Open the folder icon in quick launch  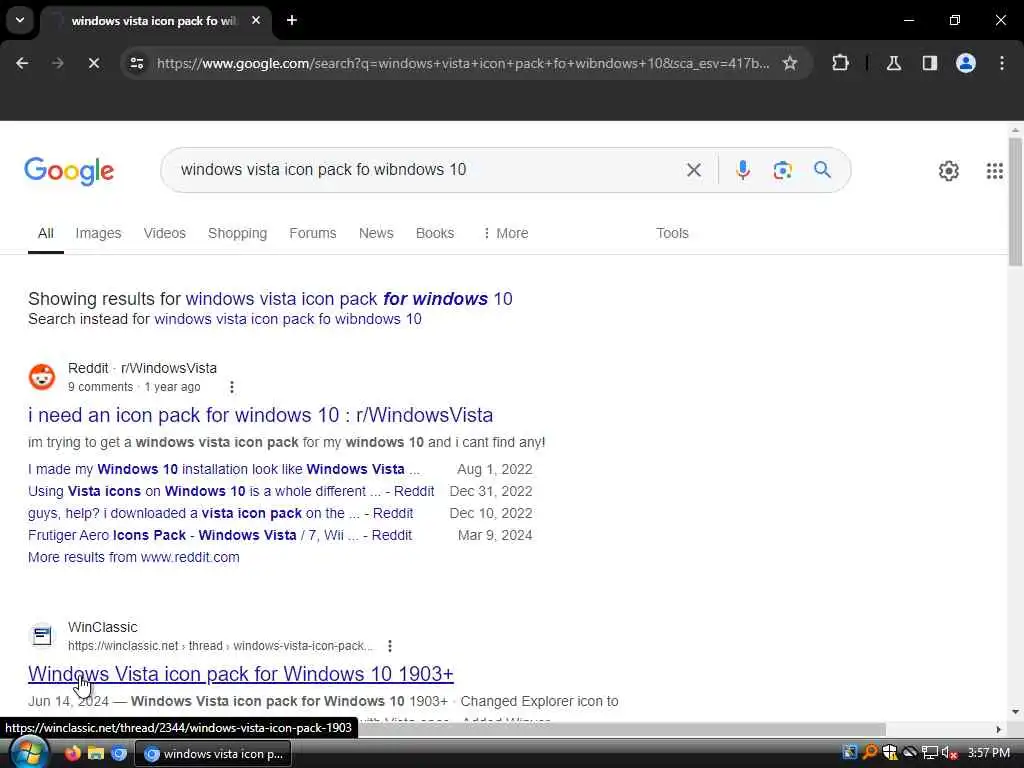(96, 753)
